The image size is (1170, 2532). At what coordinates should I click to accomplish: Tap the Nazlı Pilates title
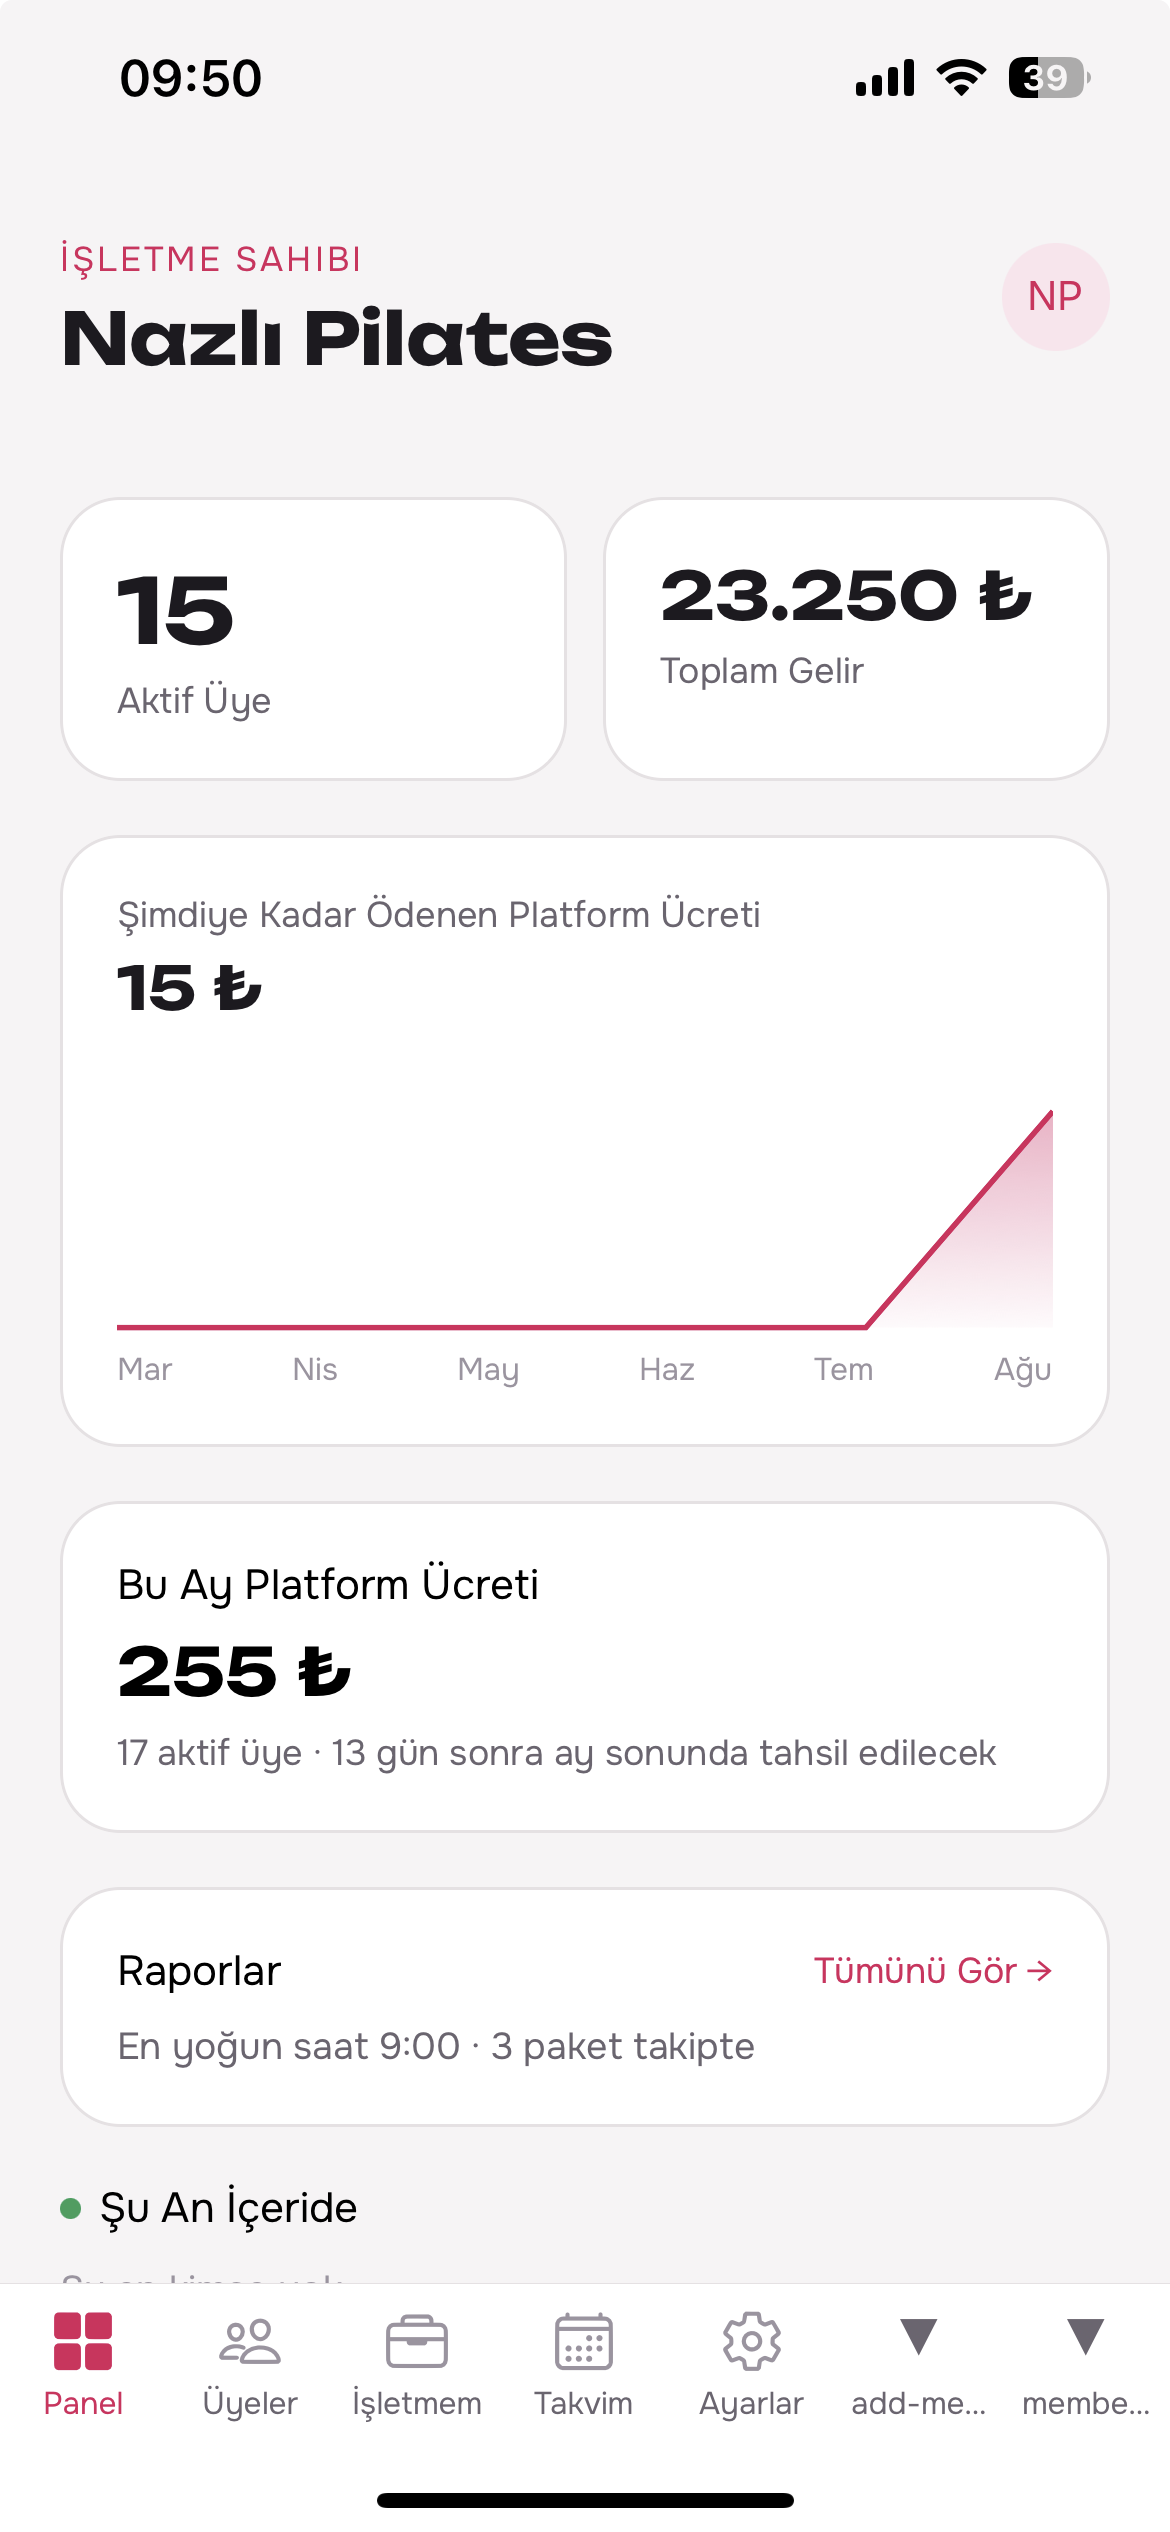[x=337, y=338]
